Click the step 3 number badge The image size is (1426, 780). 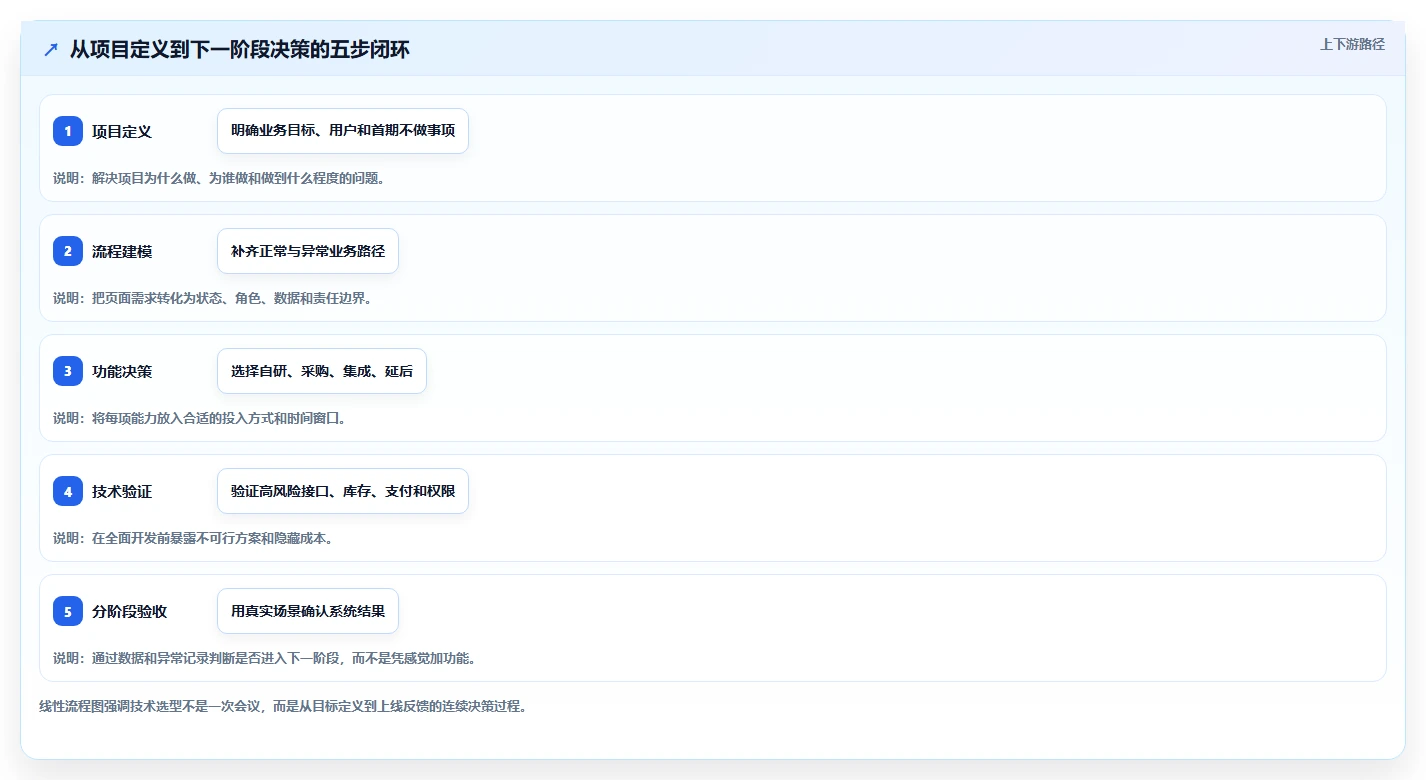point(68,371)
